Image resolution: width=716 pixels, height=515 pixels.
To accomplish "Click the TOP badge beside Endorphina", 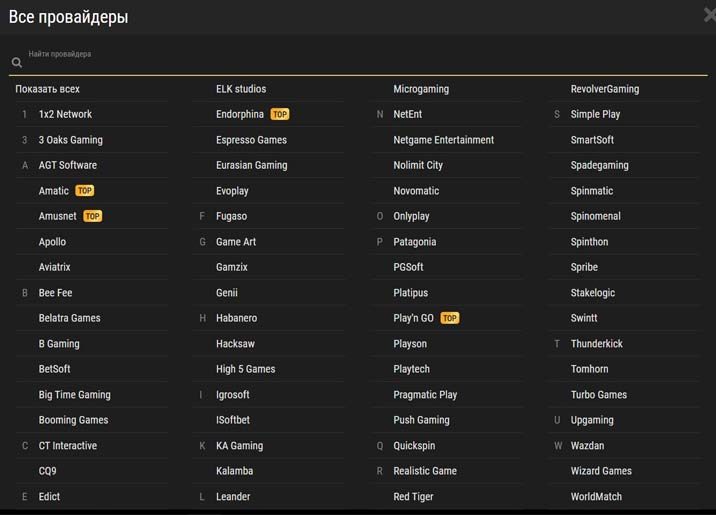I will 280,115.
